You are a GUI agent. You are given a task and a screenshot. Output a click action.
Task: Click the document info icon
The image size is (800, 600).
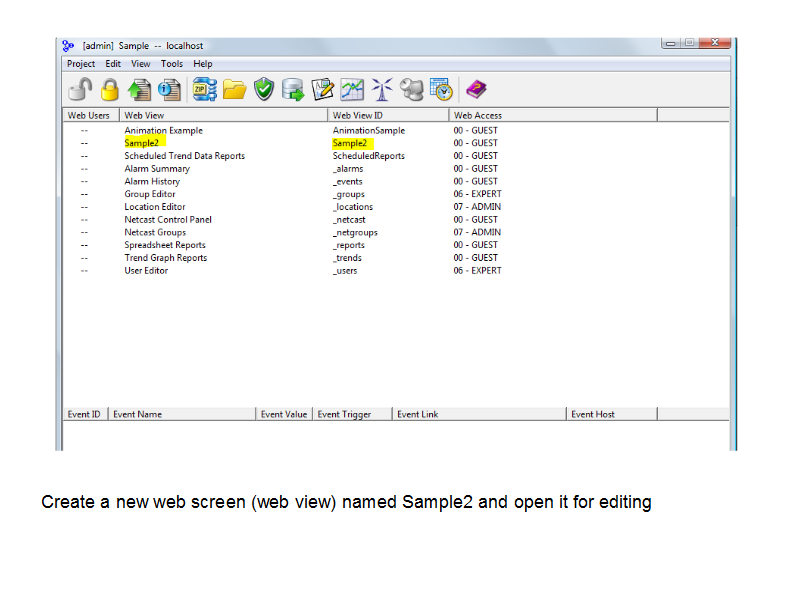click(169, 89)
